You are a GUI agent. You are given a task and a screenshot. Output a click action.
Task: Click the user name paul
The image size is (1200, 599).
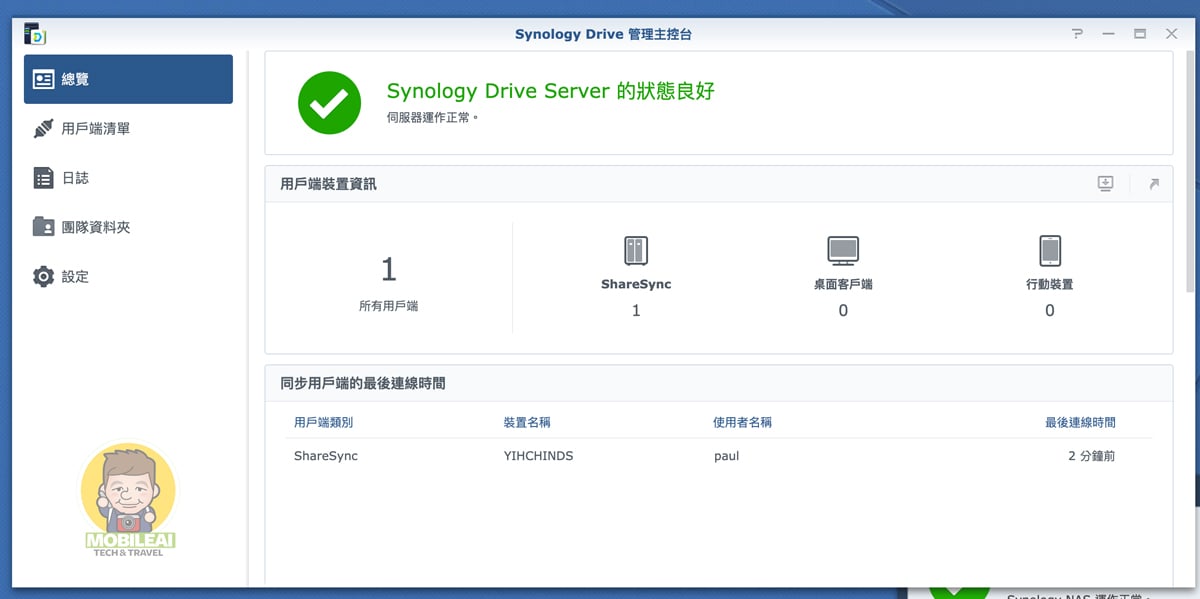click(726, 456)
